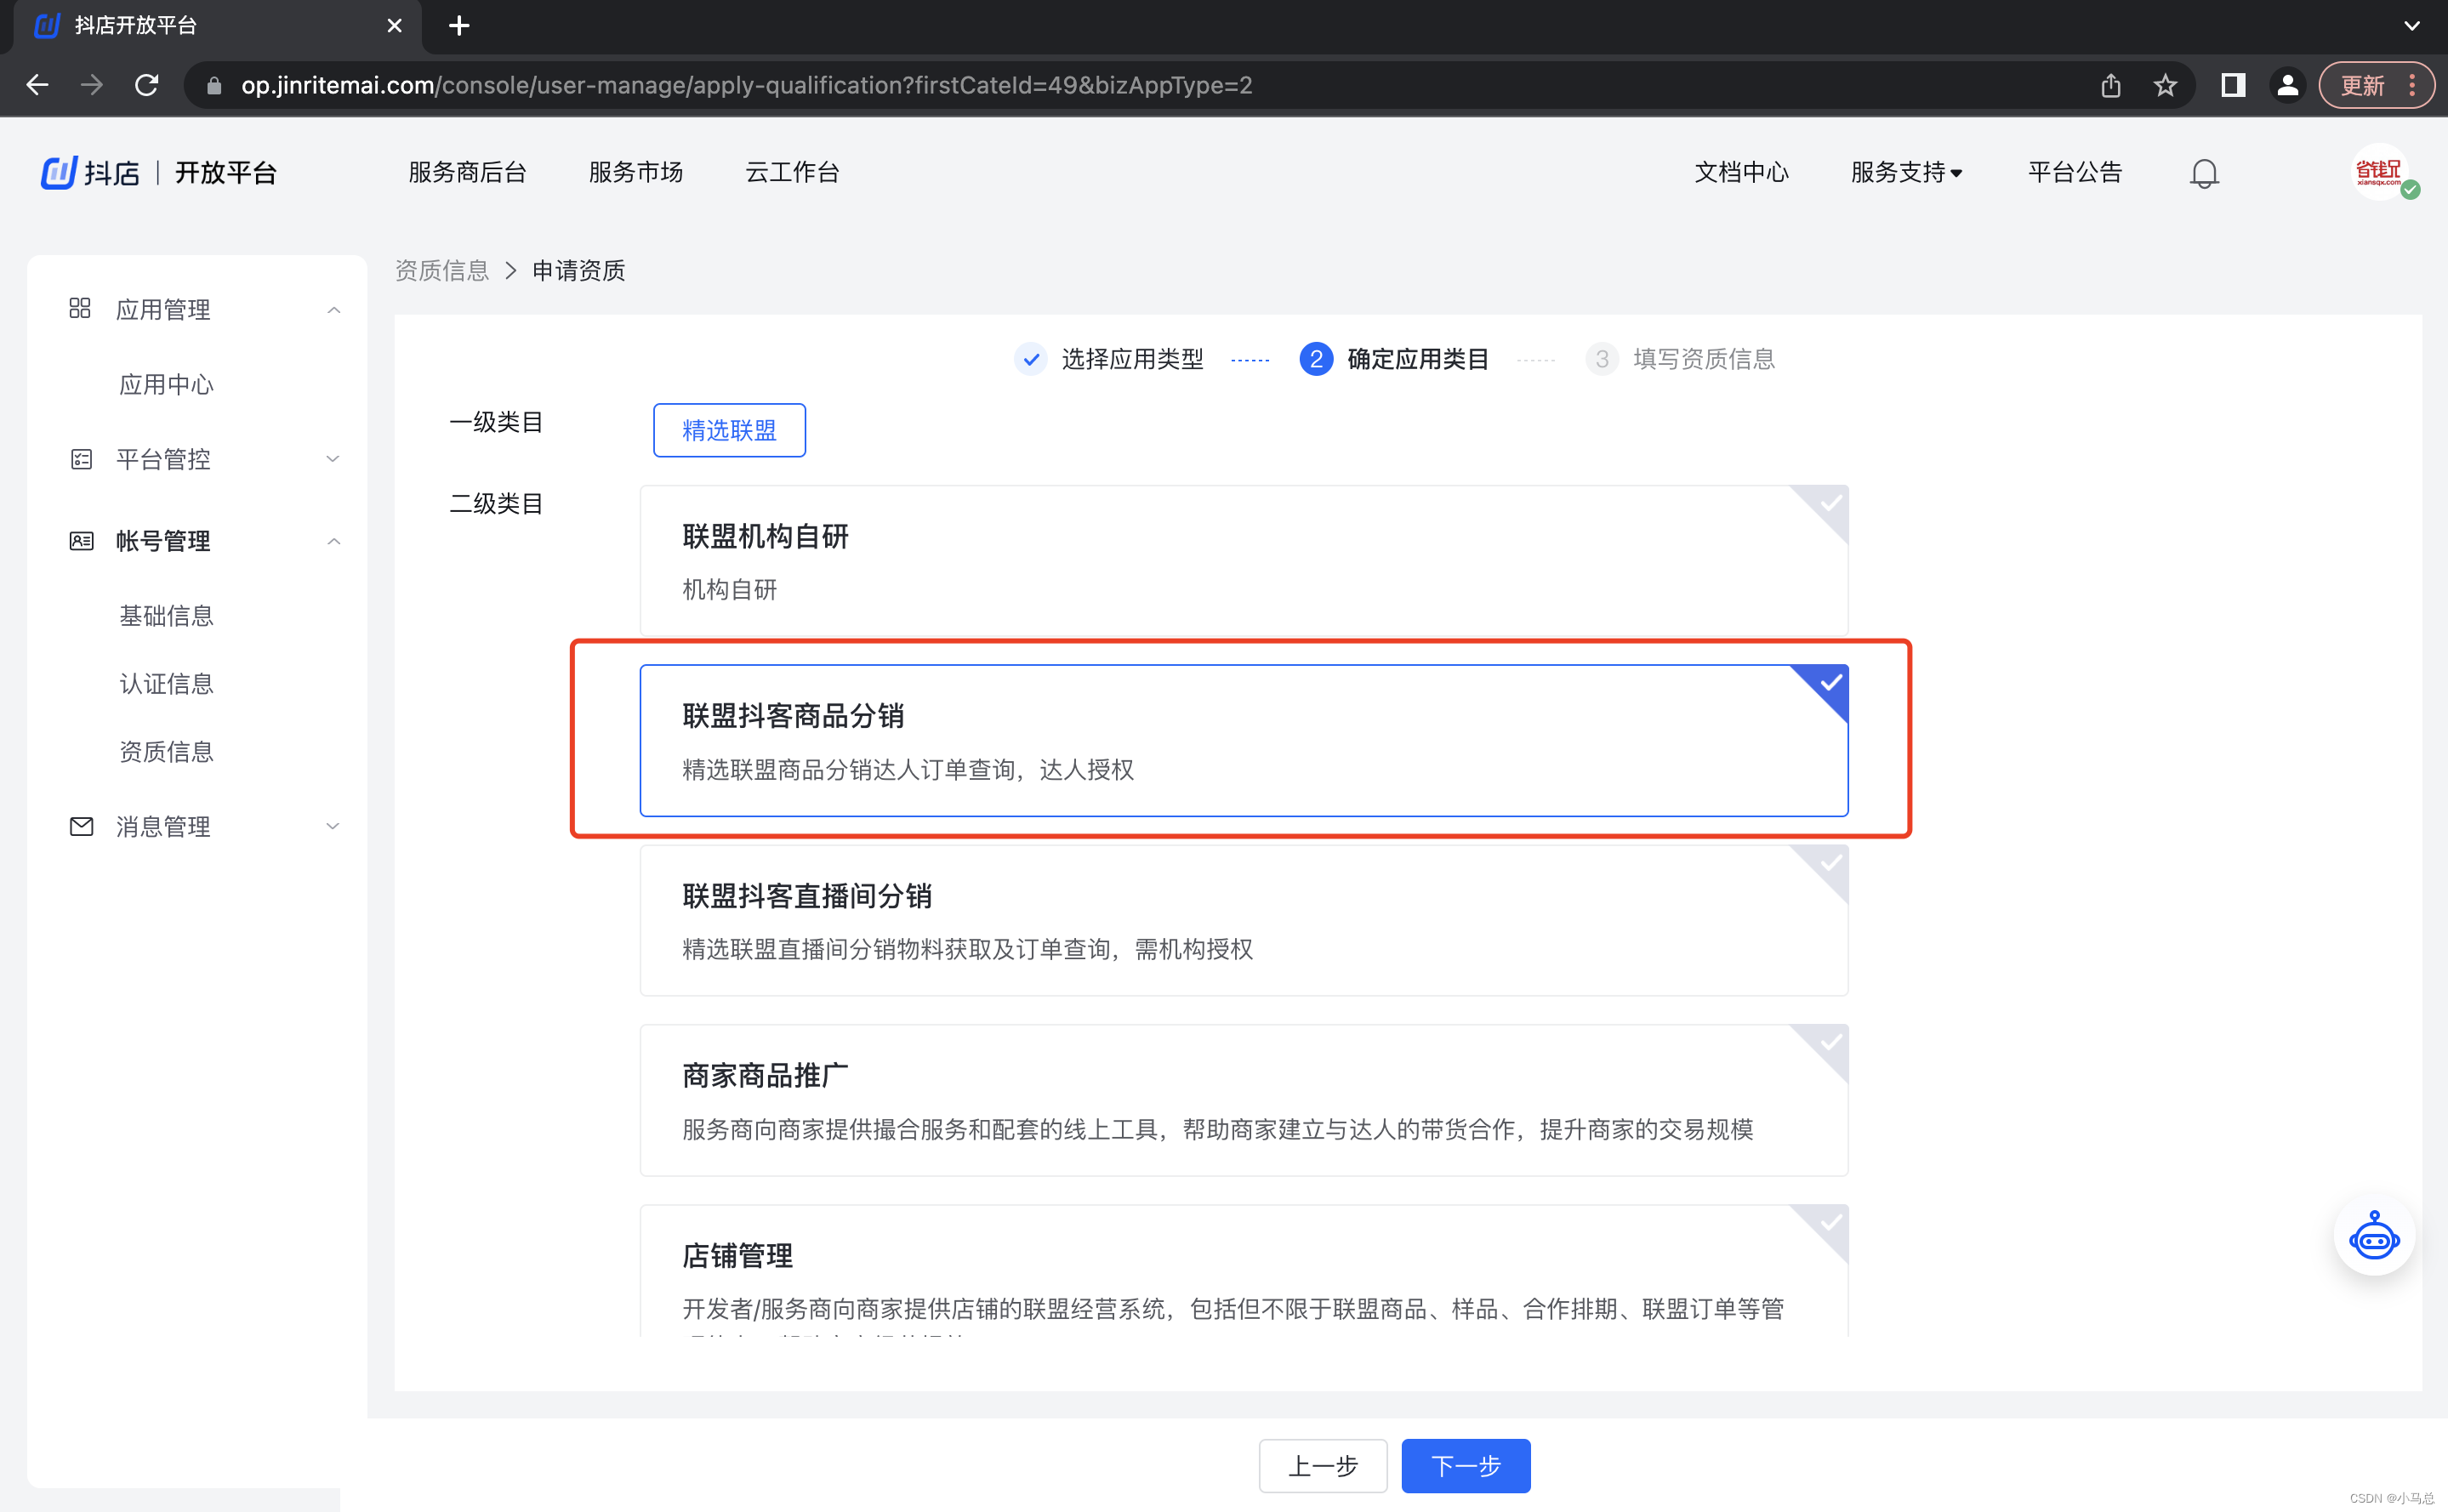This screenshot has height=1512, width=2448.
Task: Go to 资质信息 in the sidebar
Action: pos(166,751)
